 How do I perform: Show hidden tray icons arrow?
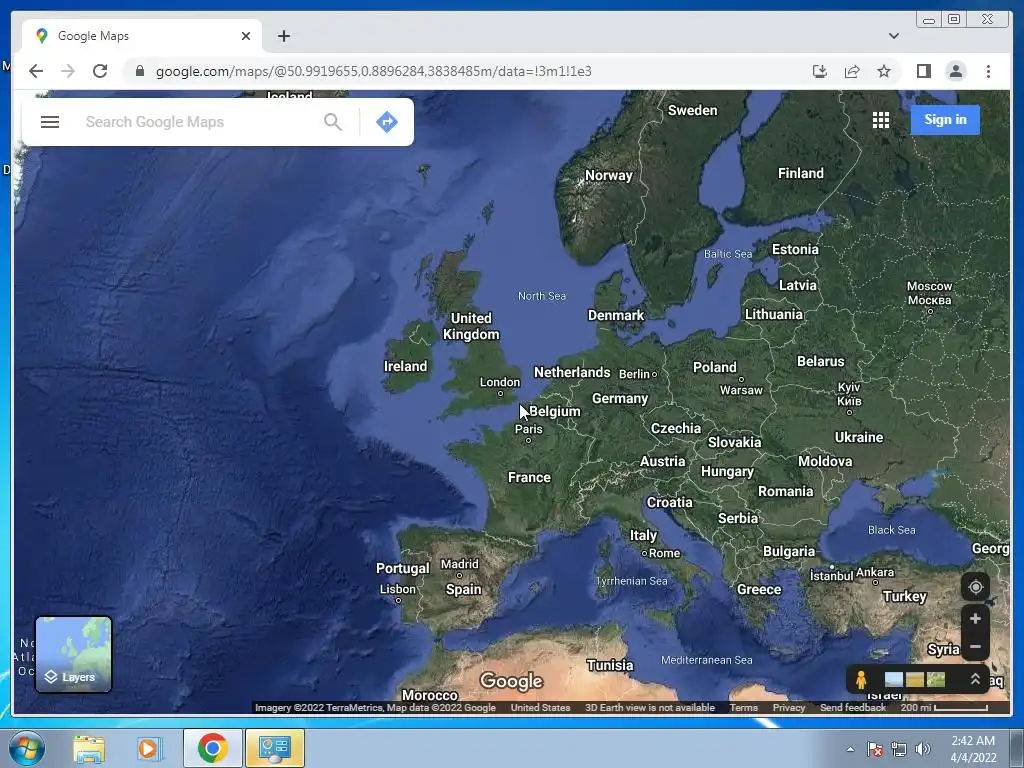pos(850,749)
